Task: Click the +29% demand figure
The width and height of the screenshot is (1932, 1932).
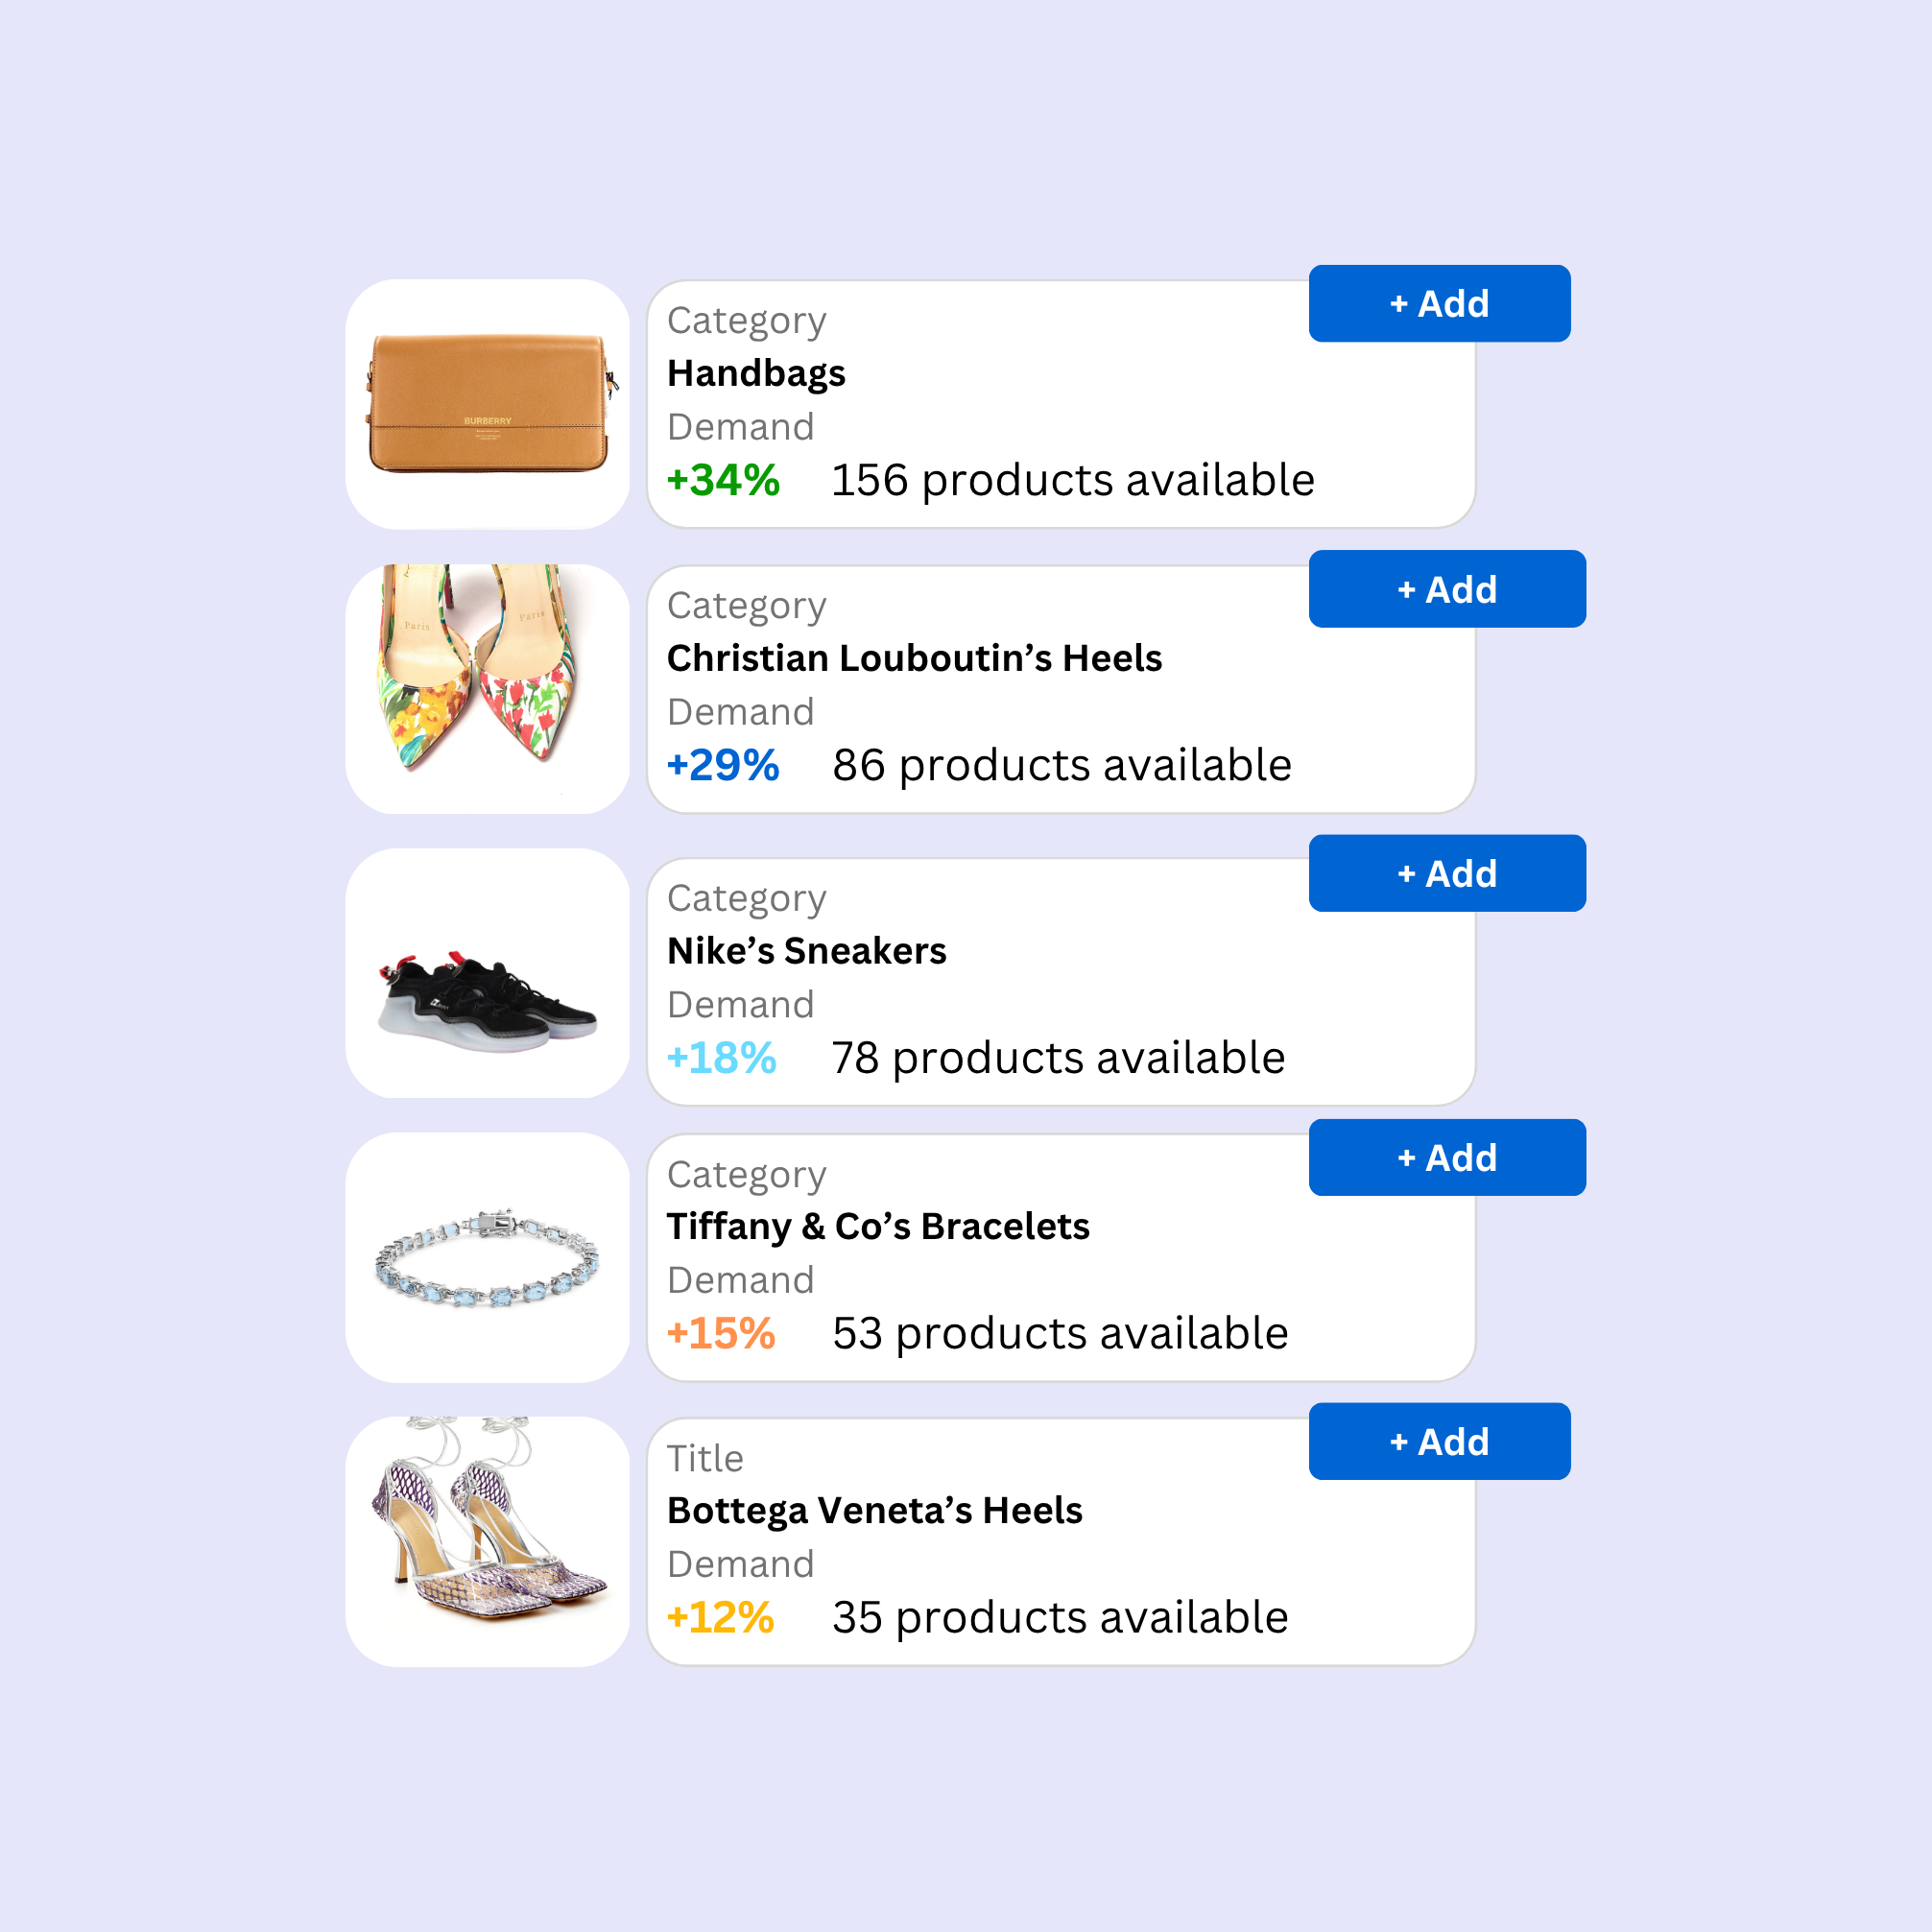Action: [723, 765]
